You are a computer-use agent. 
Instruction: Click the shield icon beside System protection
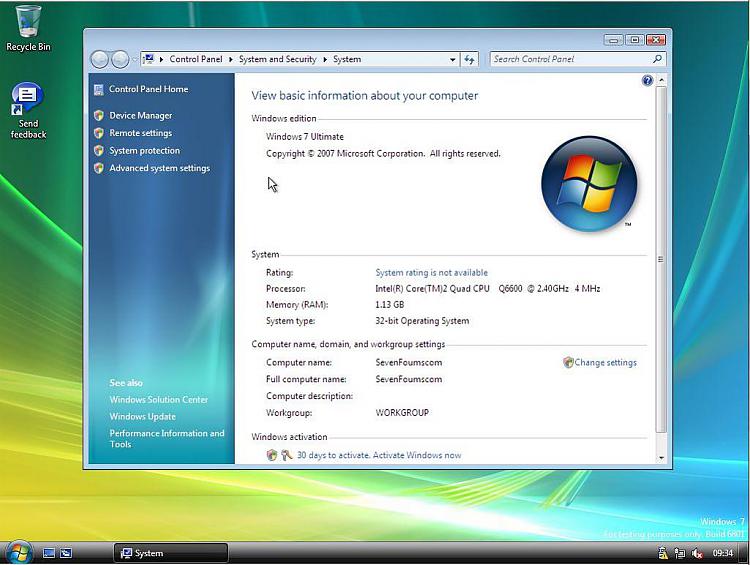pos(99,151)
